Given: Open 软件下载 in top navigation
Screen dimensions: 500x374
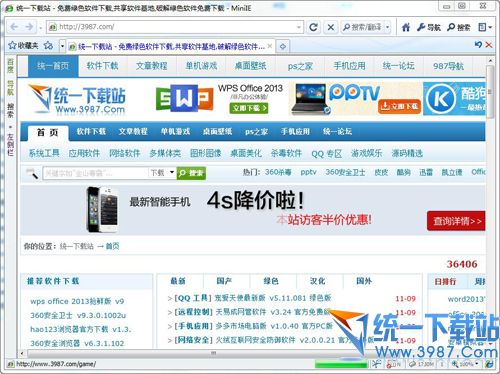Looking at the screenshot, I should 102,66.
